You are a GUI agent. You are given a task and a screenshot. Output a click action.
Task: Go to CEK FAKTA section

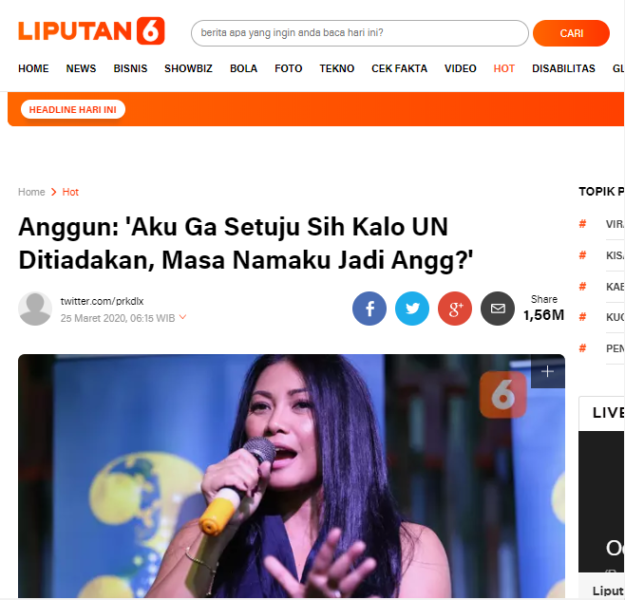399,69
